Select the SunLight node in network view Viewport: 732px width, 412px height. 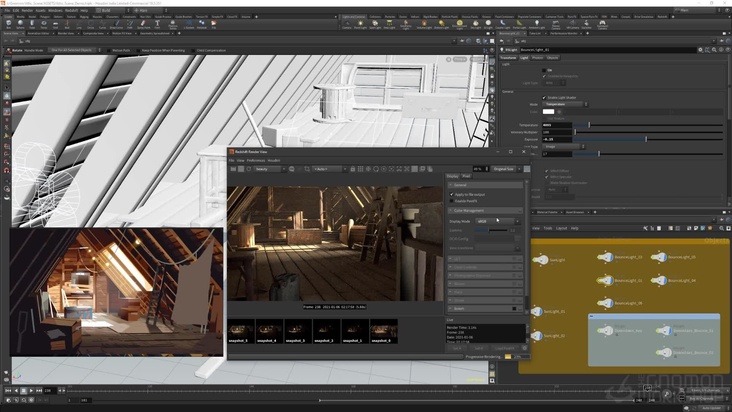tap(540, 260)
